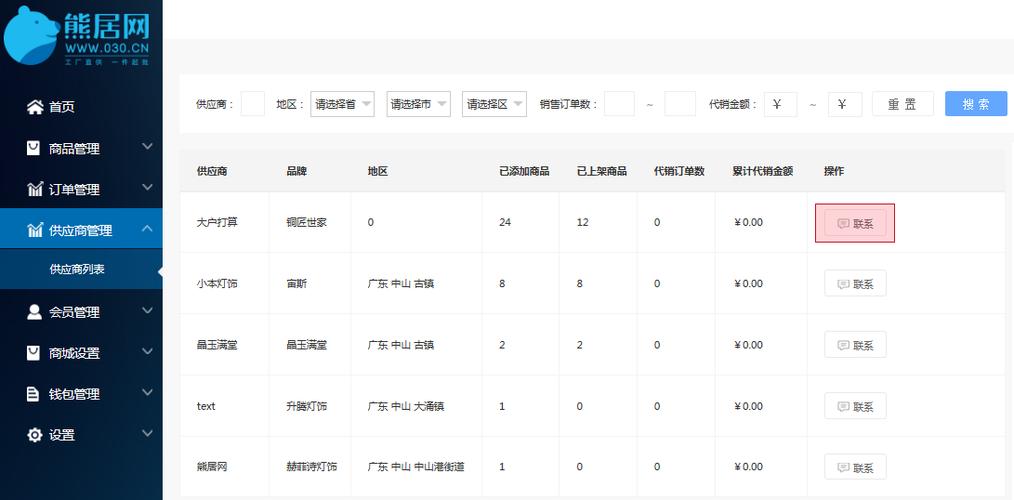This screenshot has height=500, width=1014.
Task: Click listed-products value 12
Action: 583,223
